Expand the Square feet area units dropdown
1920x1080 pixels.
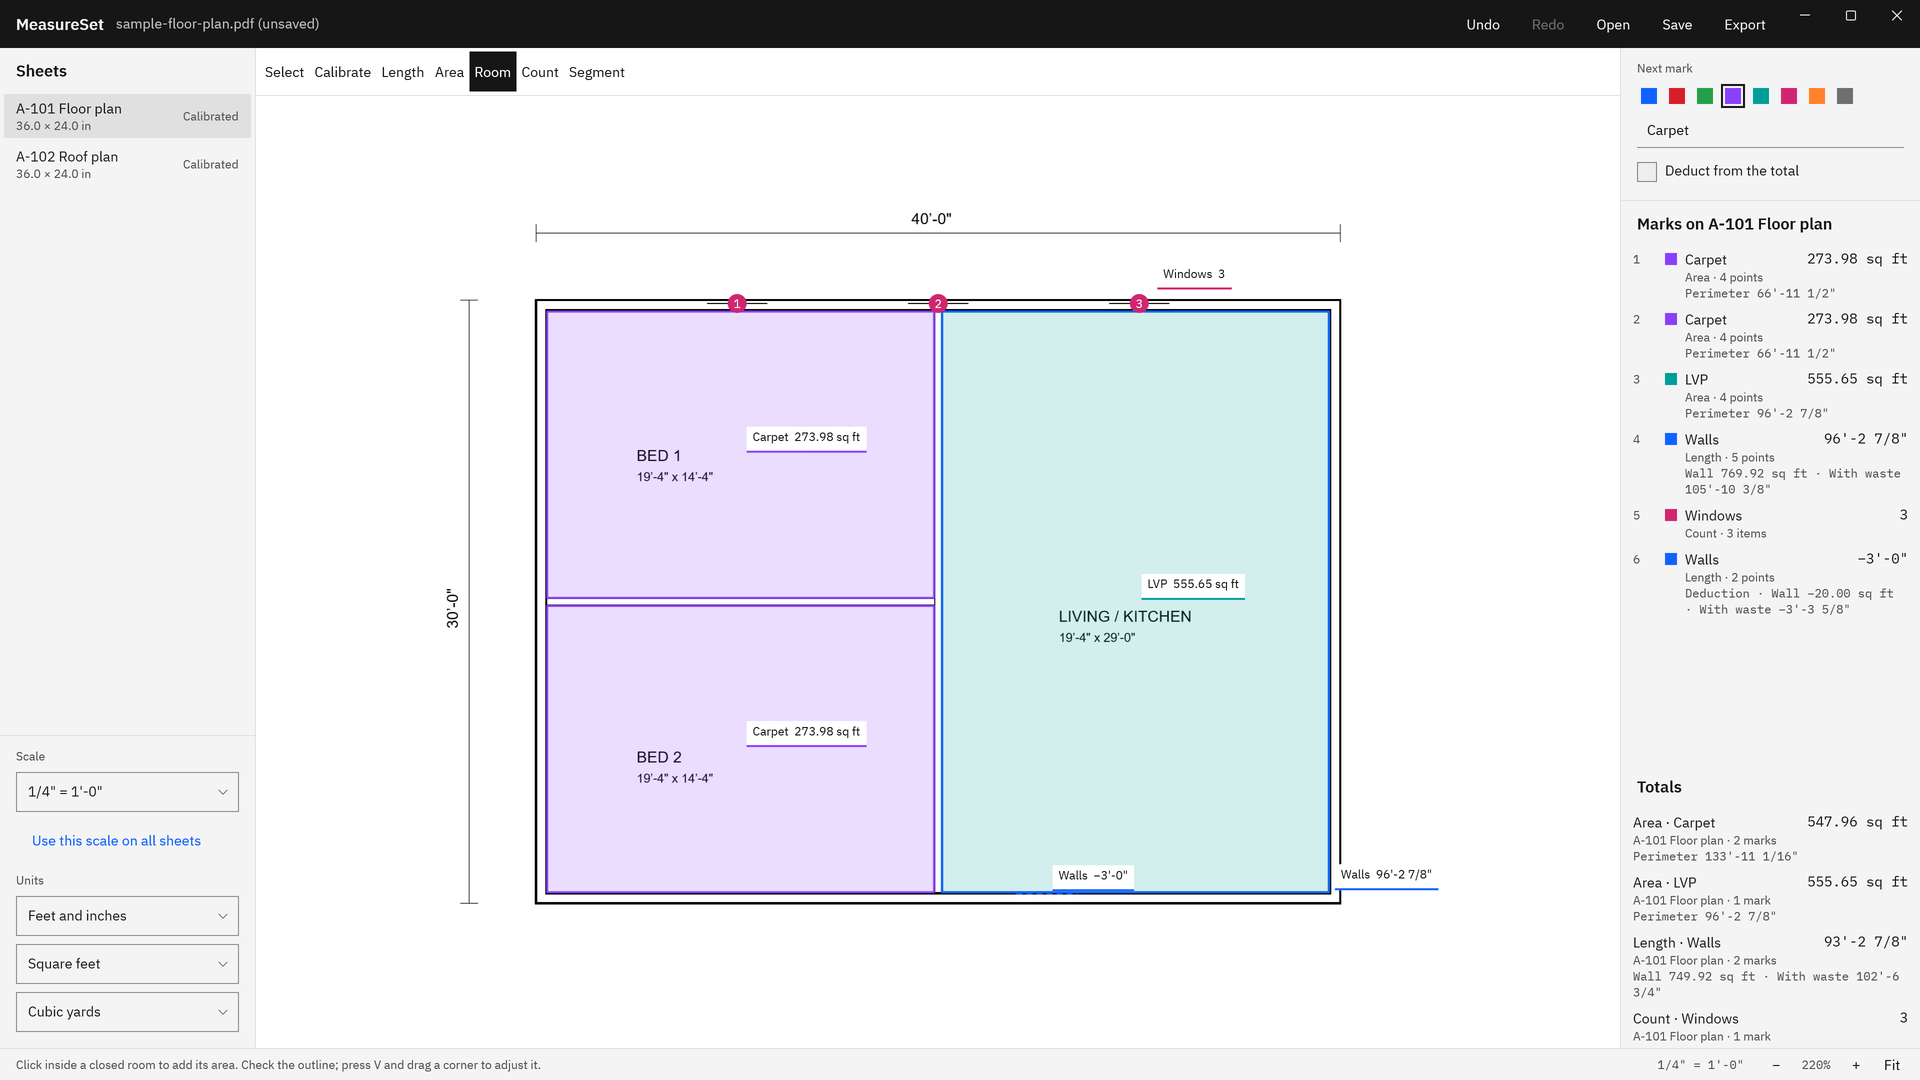(127, 964)
